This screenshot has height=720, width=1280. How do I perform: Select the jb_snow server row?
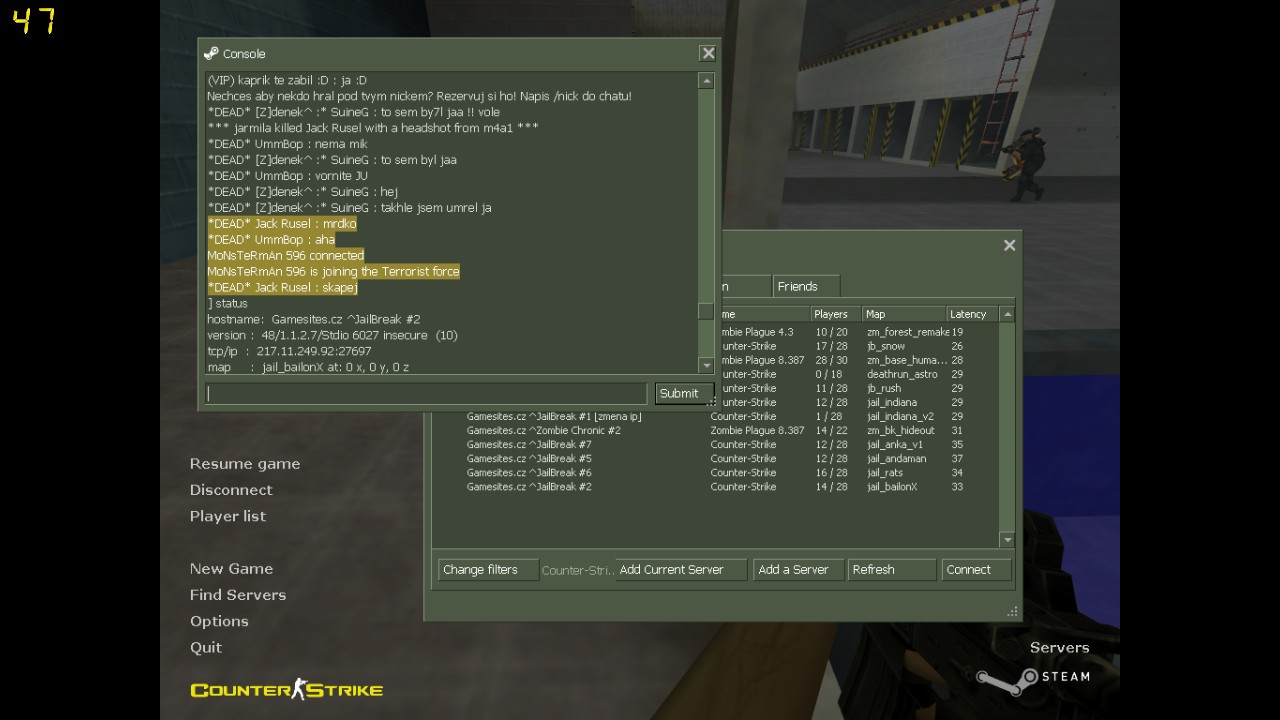click(x=858, y=346)
